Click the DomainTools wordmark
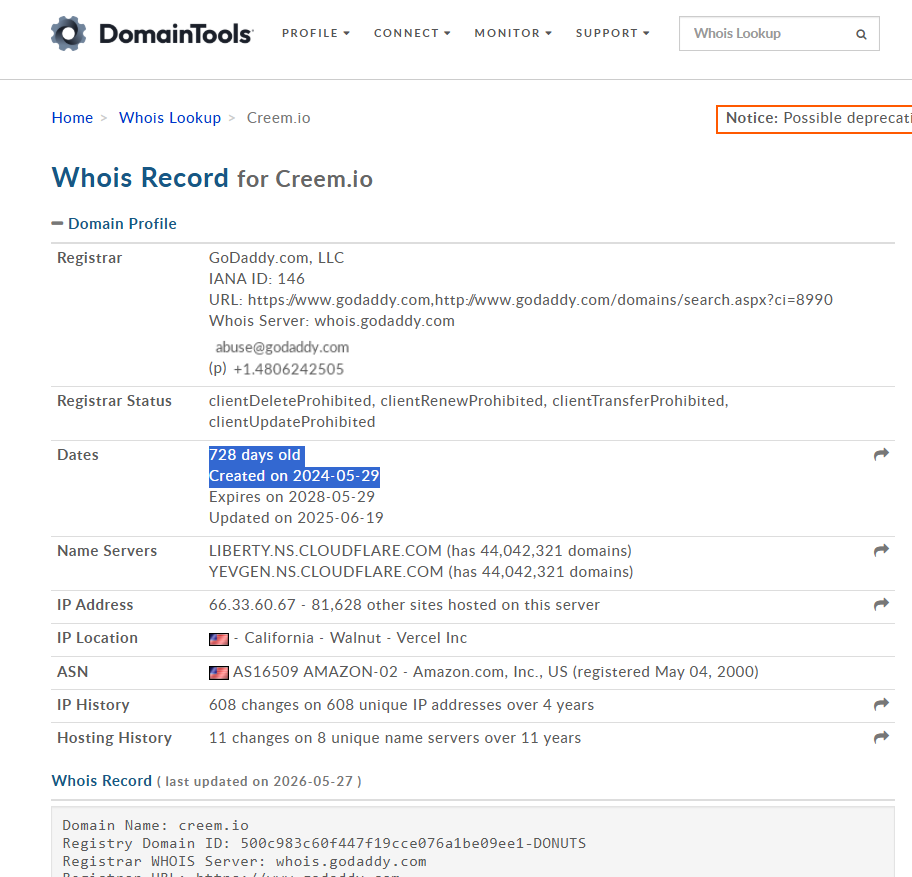The image size is (912, 877). coord(176,34)
